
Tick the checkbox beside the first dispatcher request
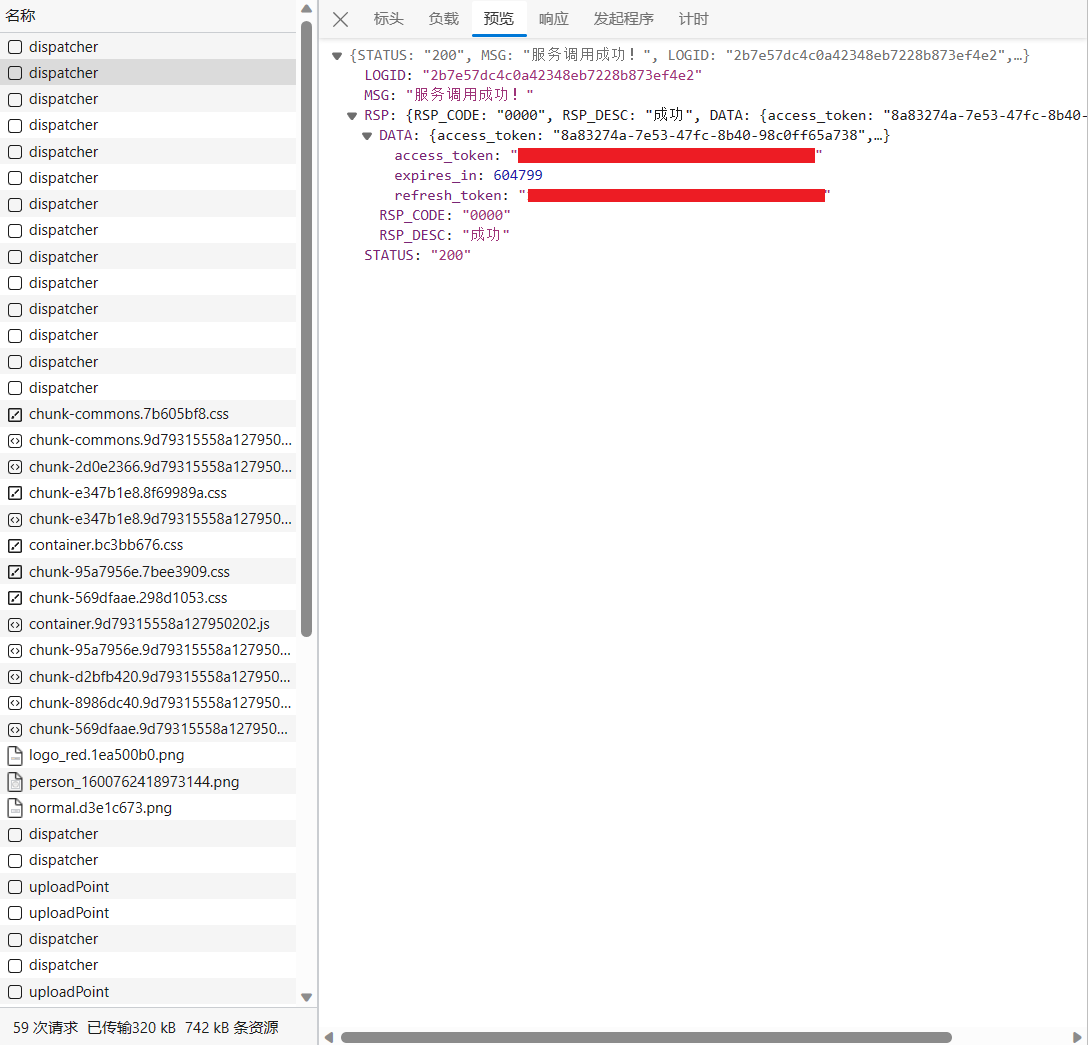pos(15,47)
